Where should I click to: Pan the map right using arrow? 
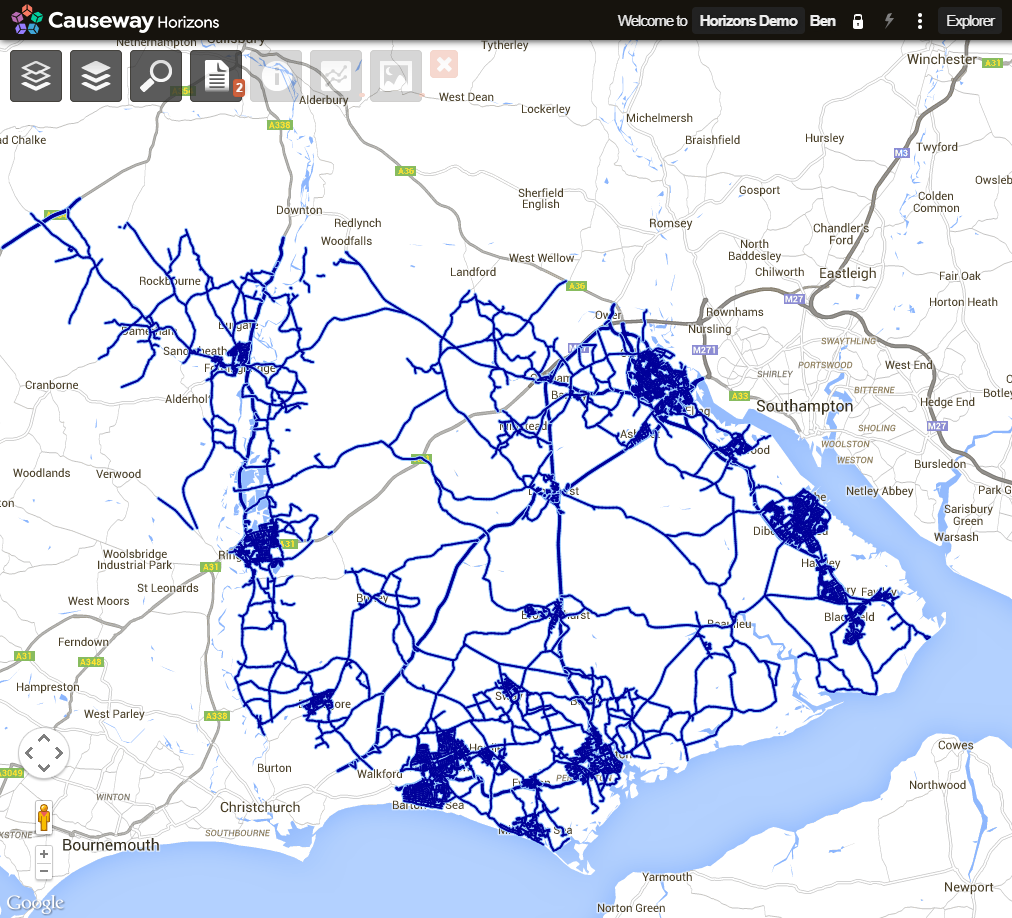pos(59,753)
